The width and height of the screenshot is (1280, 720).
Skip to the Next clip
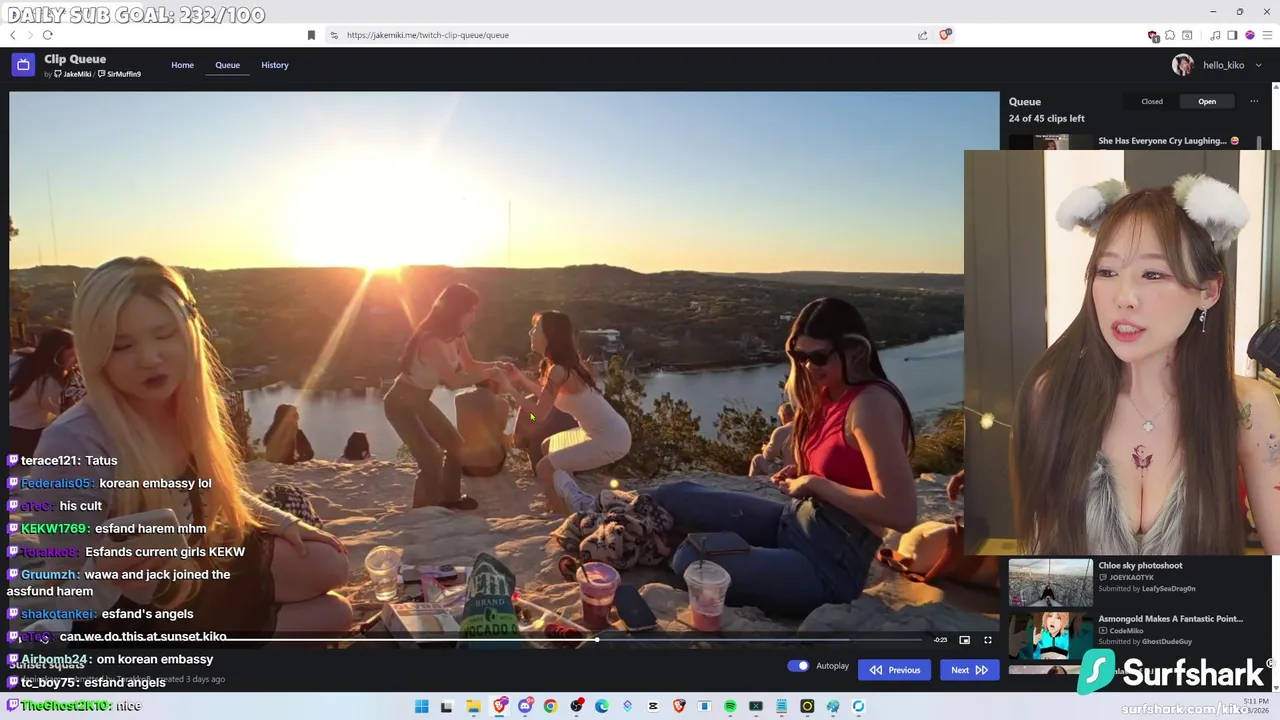(x=969, y=670)
